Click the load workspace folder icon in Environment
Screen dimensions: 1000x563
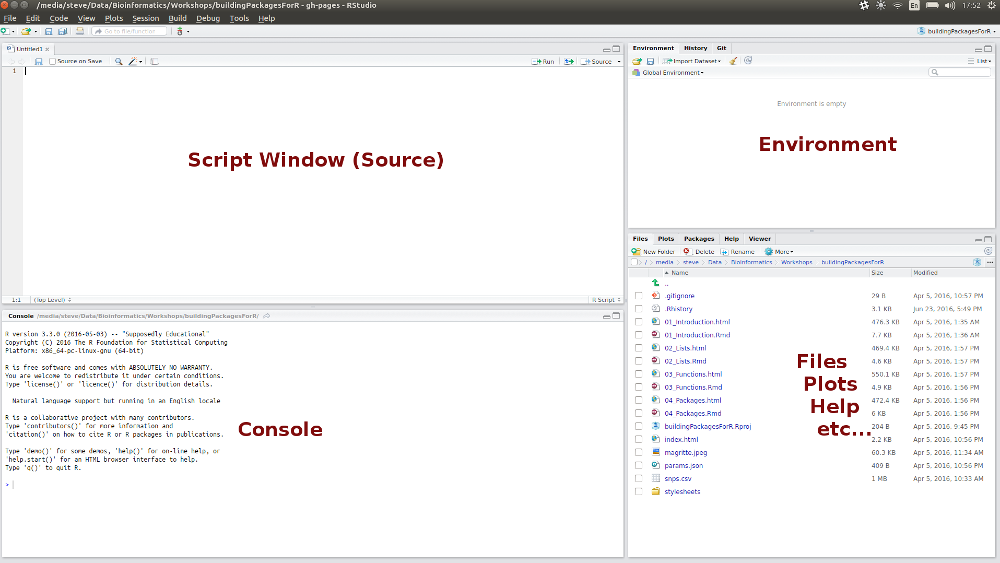click(x=636, y=61)
